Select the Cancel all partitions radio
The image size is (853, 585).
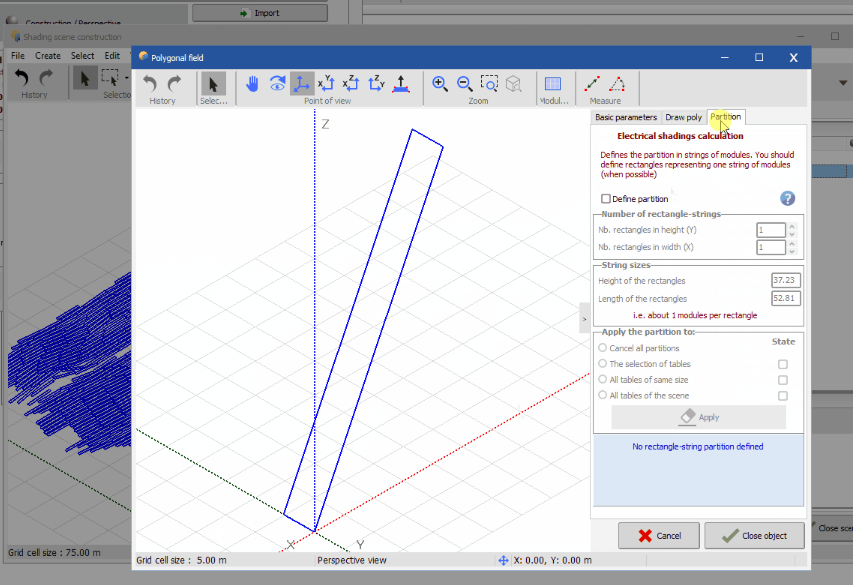[603, 348]
